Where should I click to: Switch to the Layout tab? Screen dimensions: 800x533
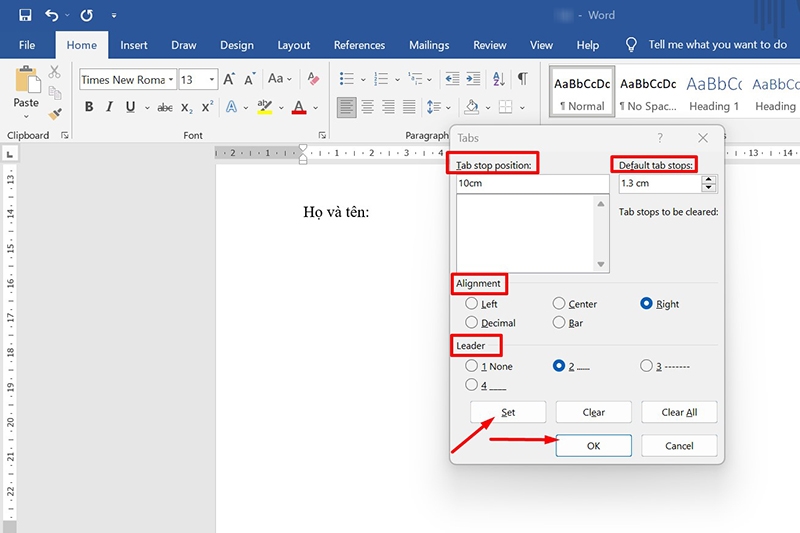(x=294, y=45)
